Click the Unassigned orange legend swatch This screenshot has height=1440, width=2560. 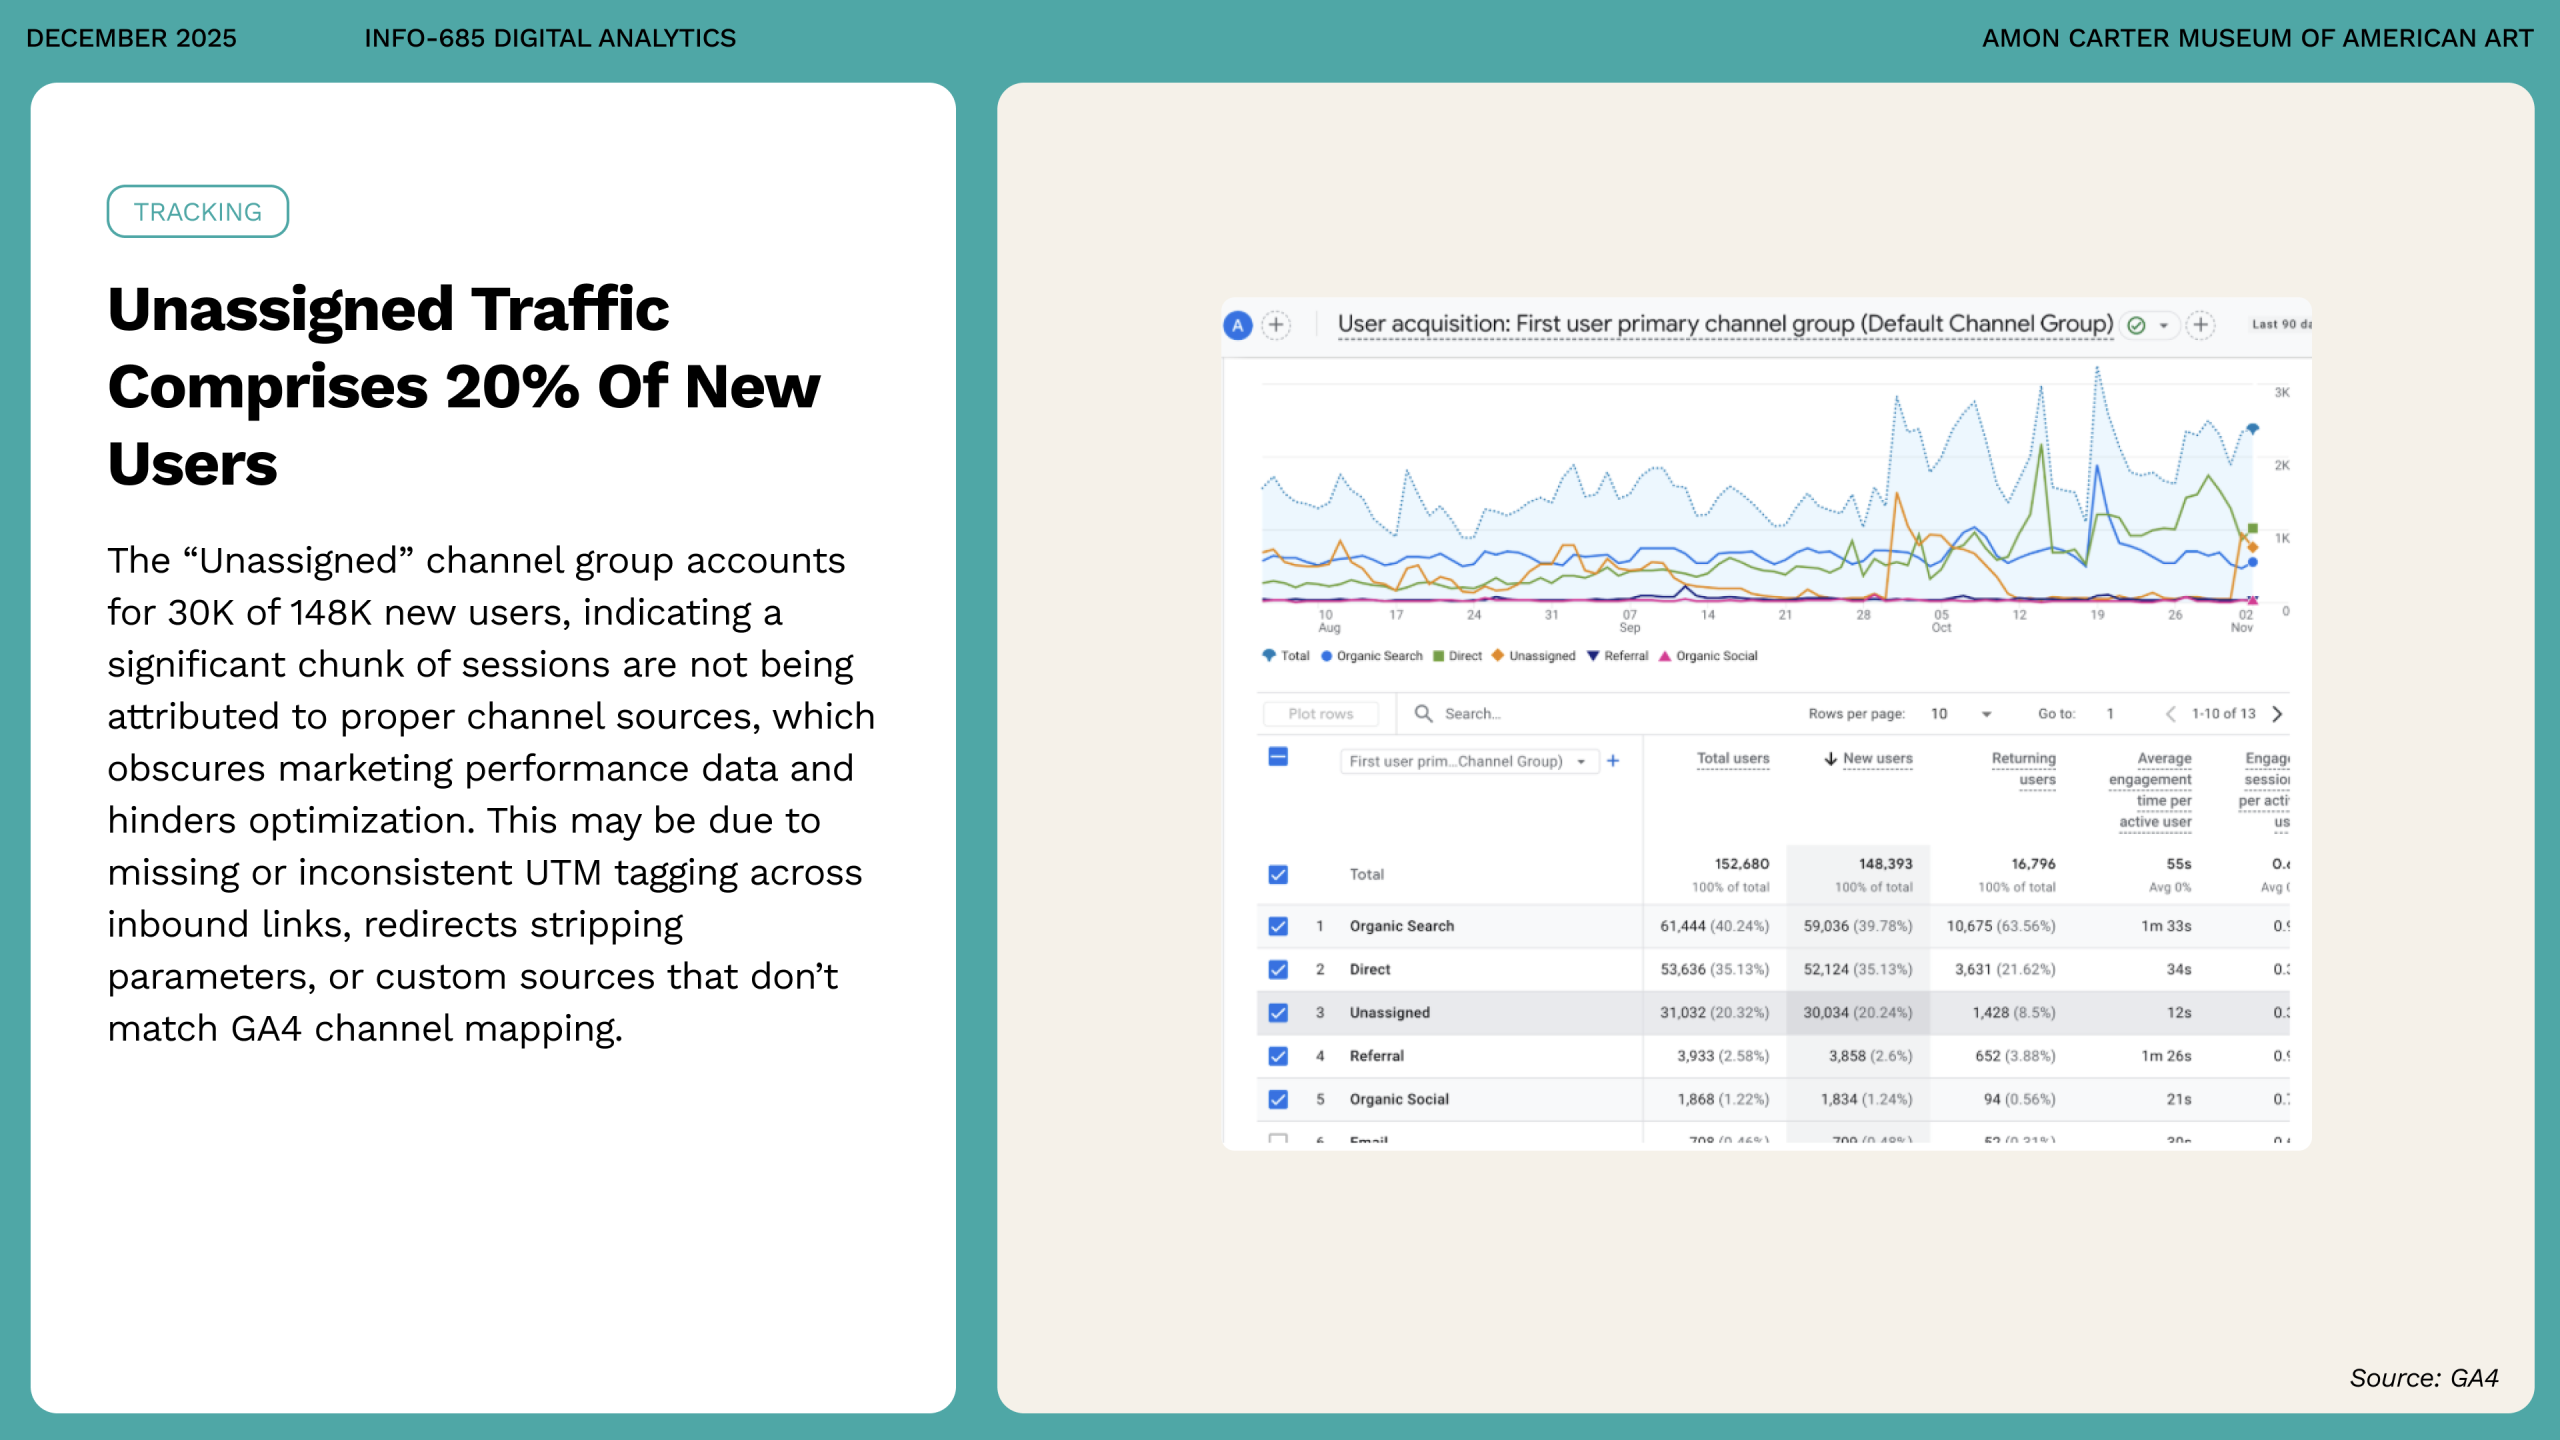(x=1498, y=656)
